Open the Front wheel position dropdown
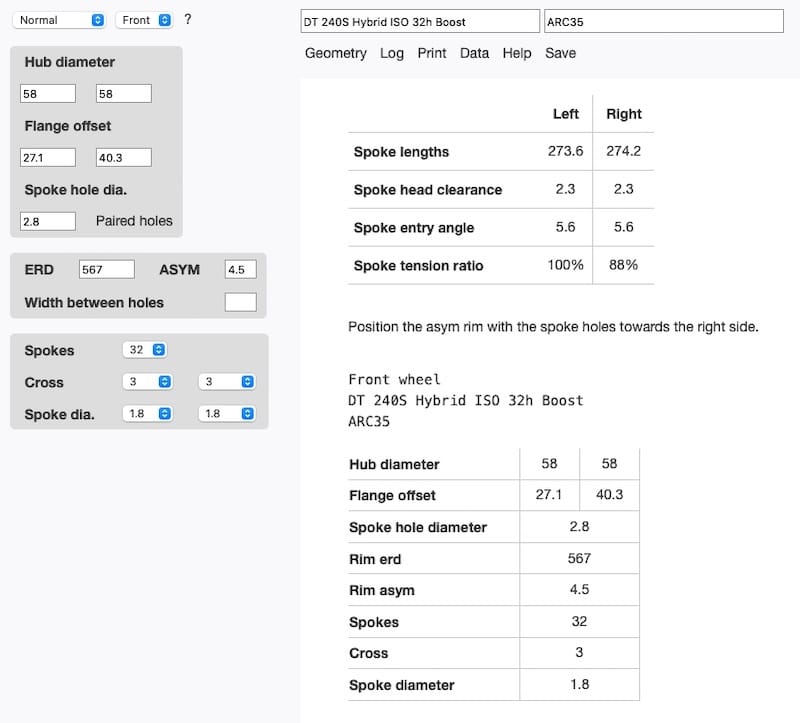Screen dimensions: 800x723 tap(144, 20)
